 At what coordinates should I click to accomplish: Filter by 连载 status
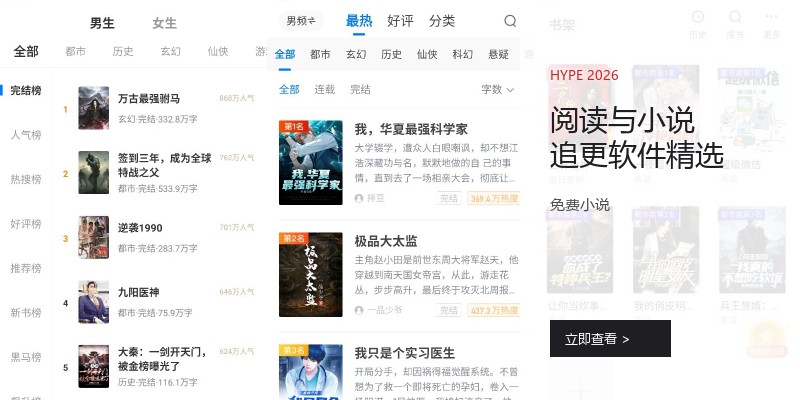coord(324,90)
